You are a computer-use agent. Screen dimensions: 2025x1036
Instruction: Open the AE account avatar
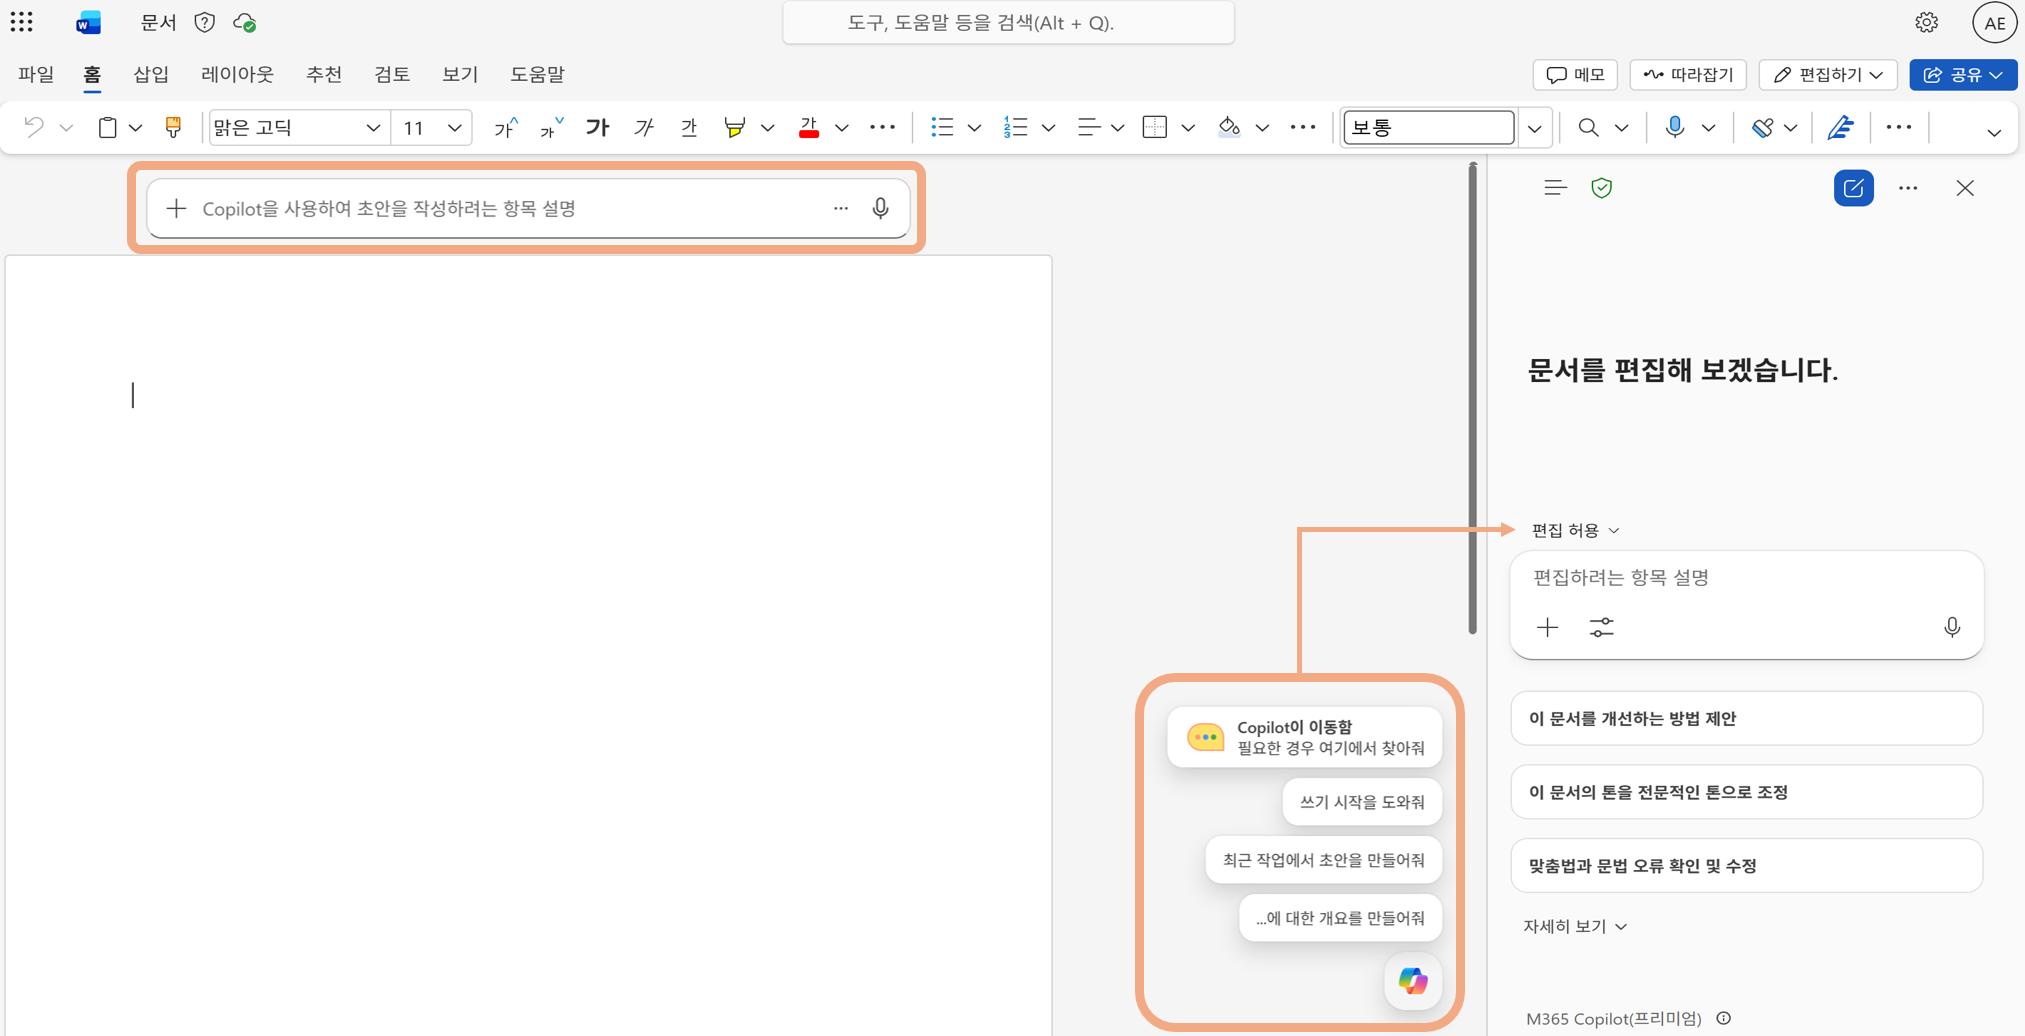click(x=1994, y=23)
